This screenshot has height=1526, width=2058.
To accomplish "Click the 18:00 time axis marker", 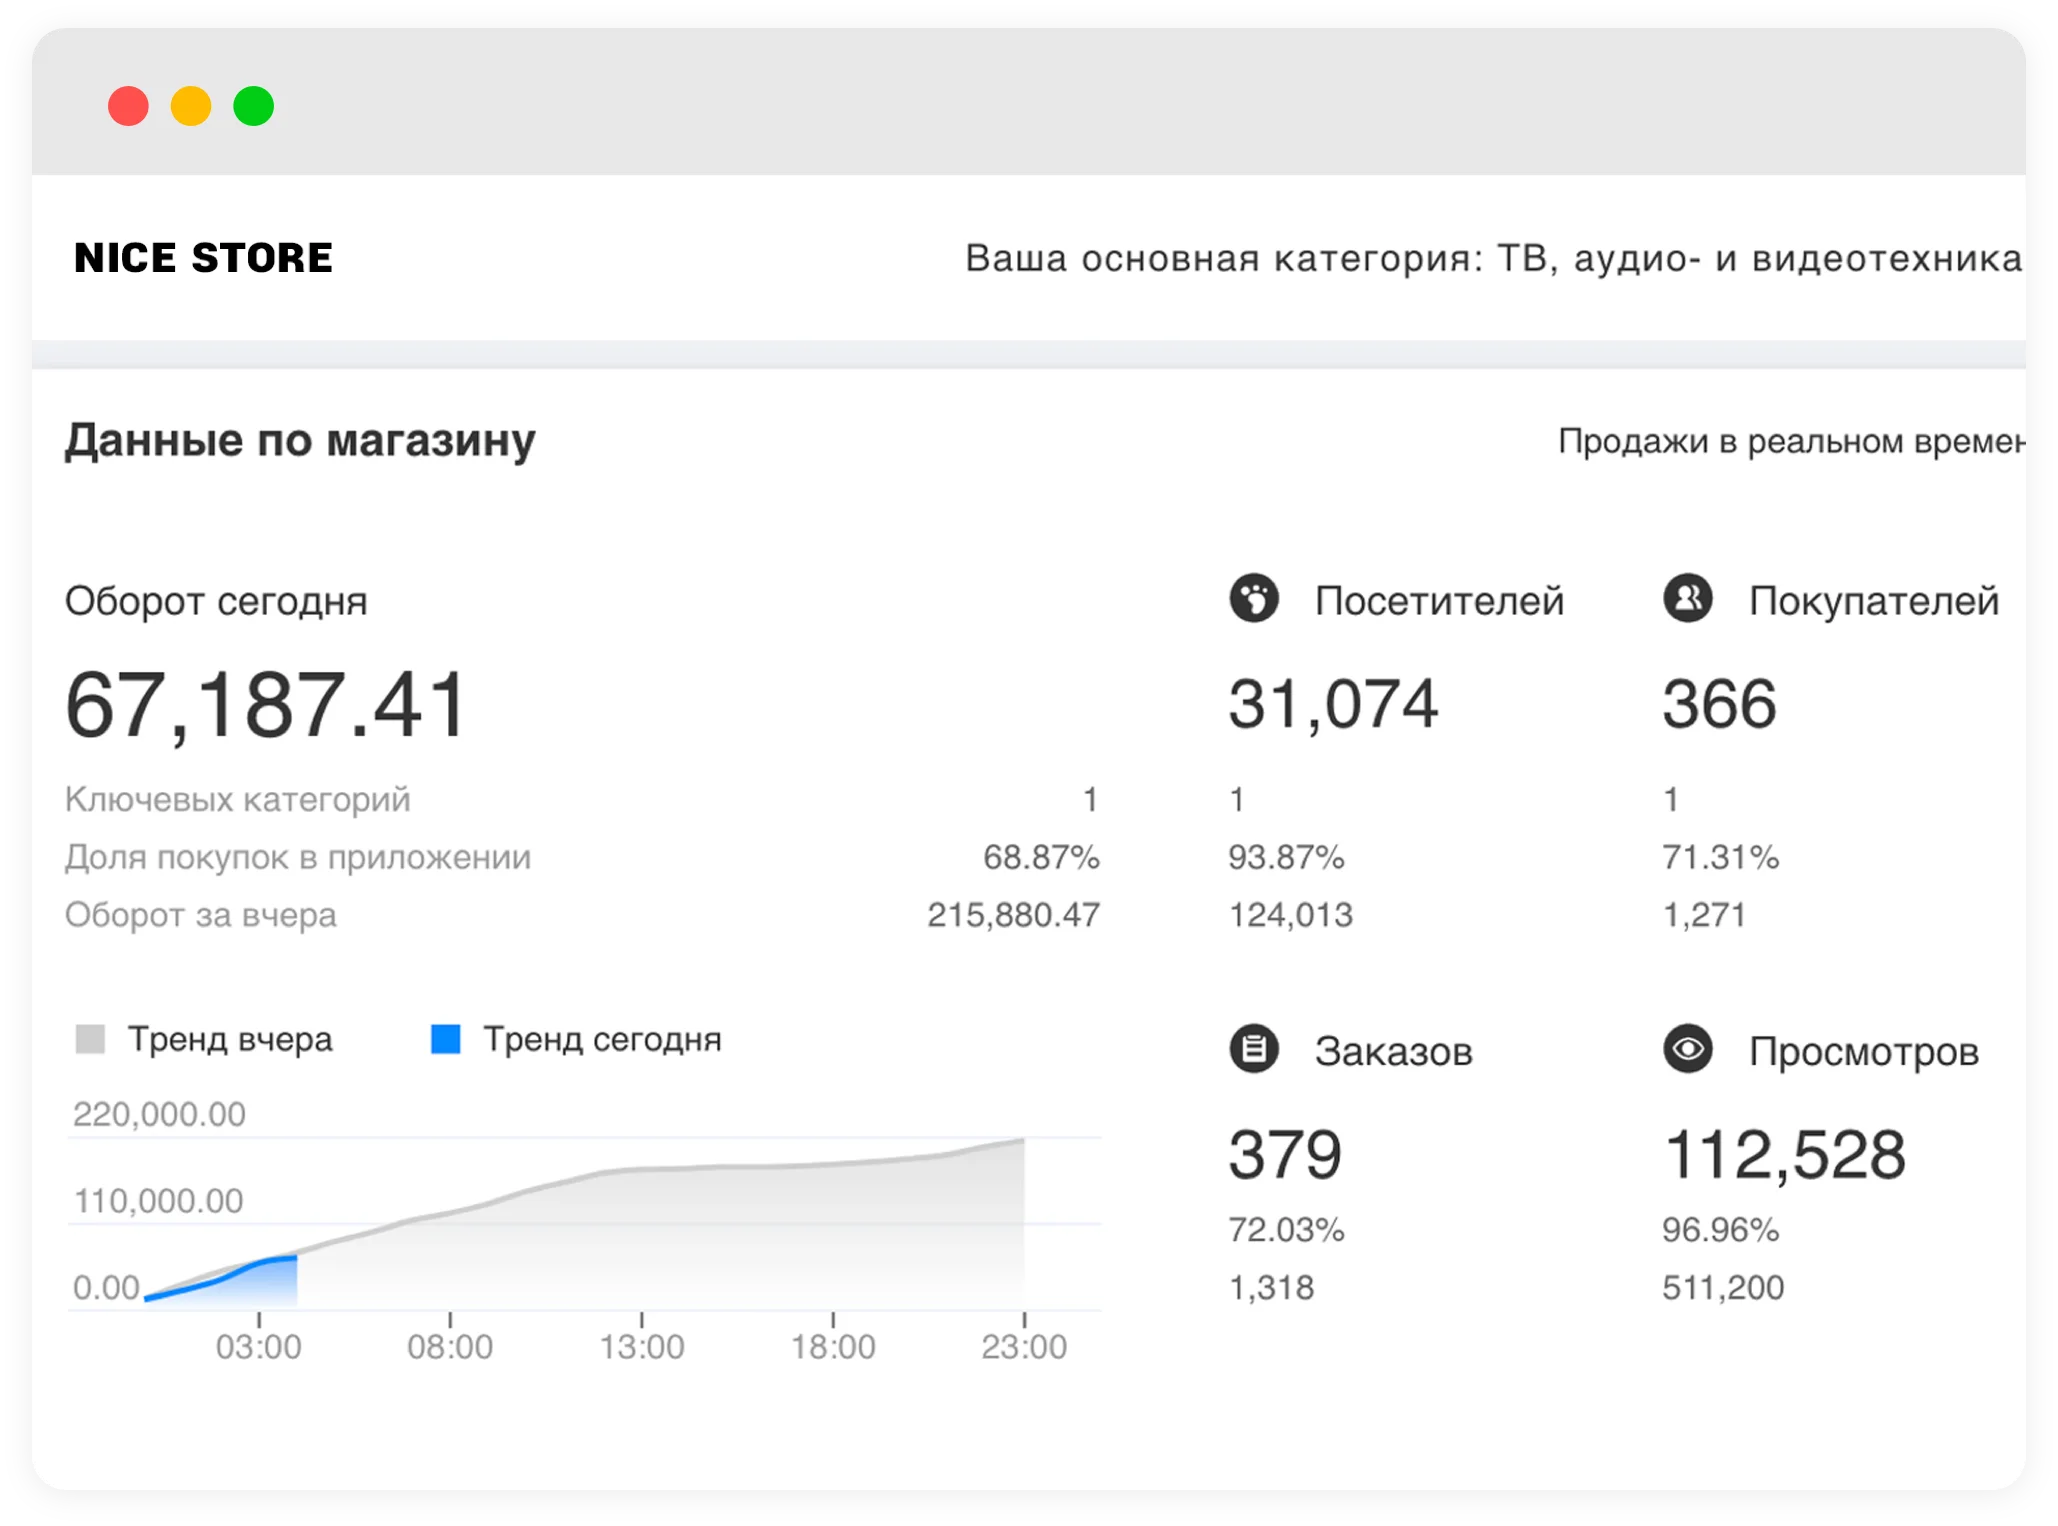I will click(x=833, y=1346).
